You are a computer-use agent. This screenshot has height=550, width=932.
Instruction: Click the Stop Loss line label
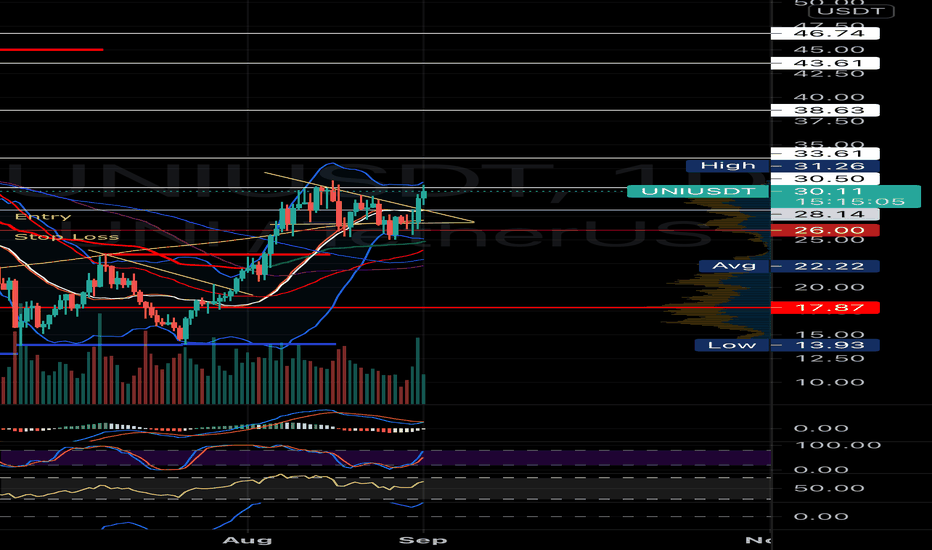click(x=67, y=237)
